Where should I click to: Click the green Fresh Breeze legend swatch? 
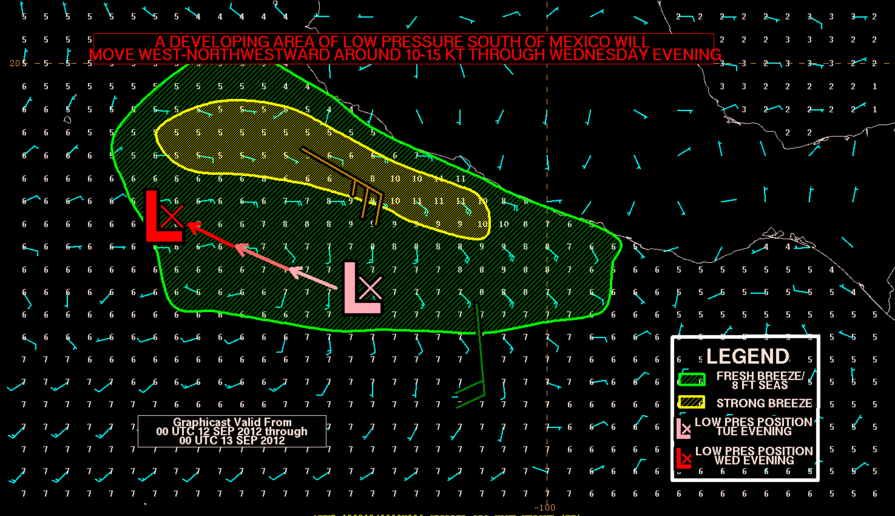(x=692, y=380)
